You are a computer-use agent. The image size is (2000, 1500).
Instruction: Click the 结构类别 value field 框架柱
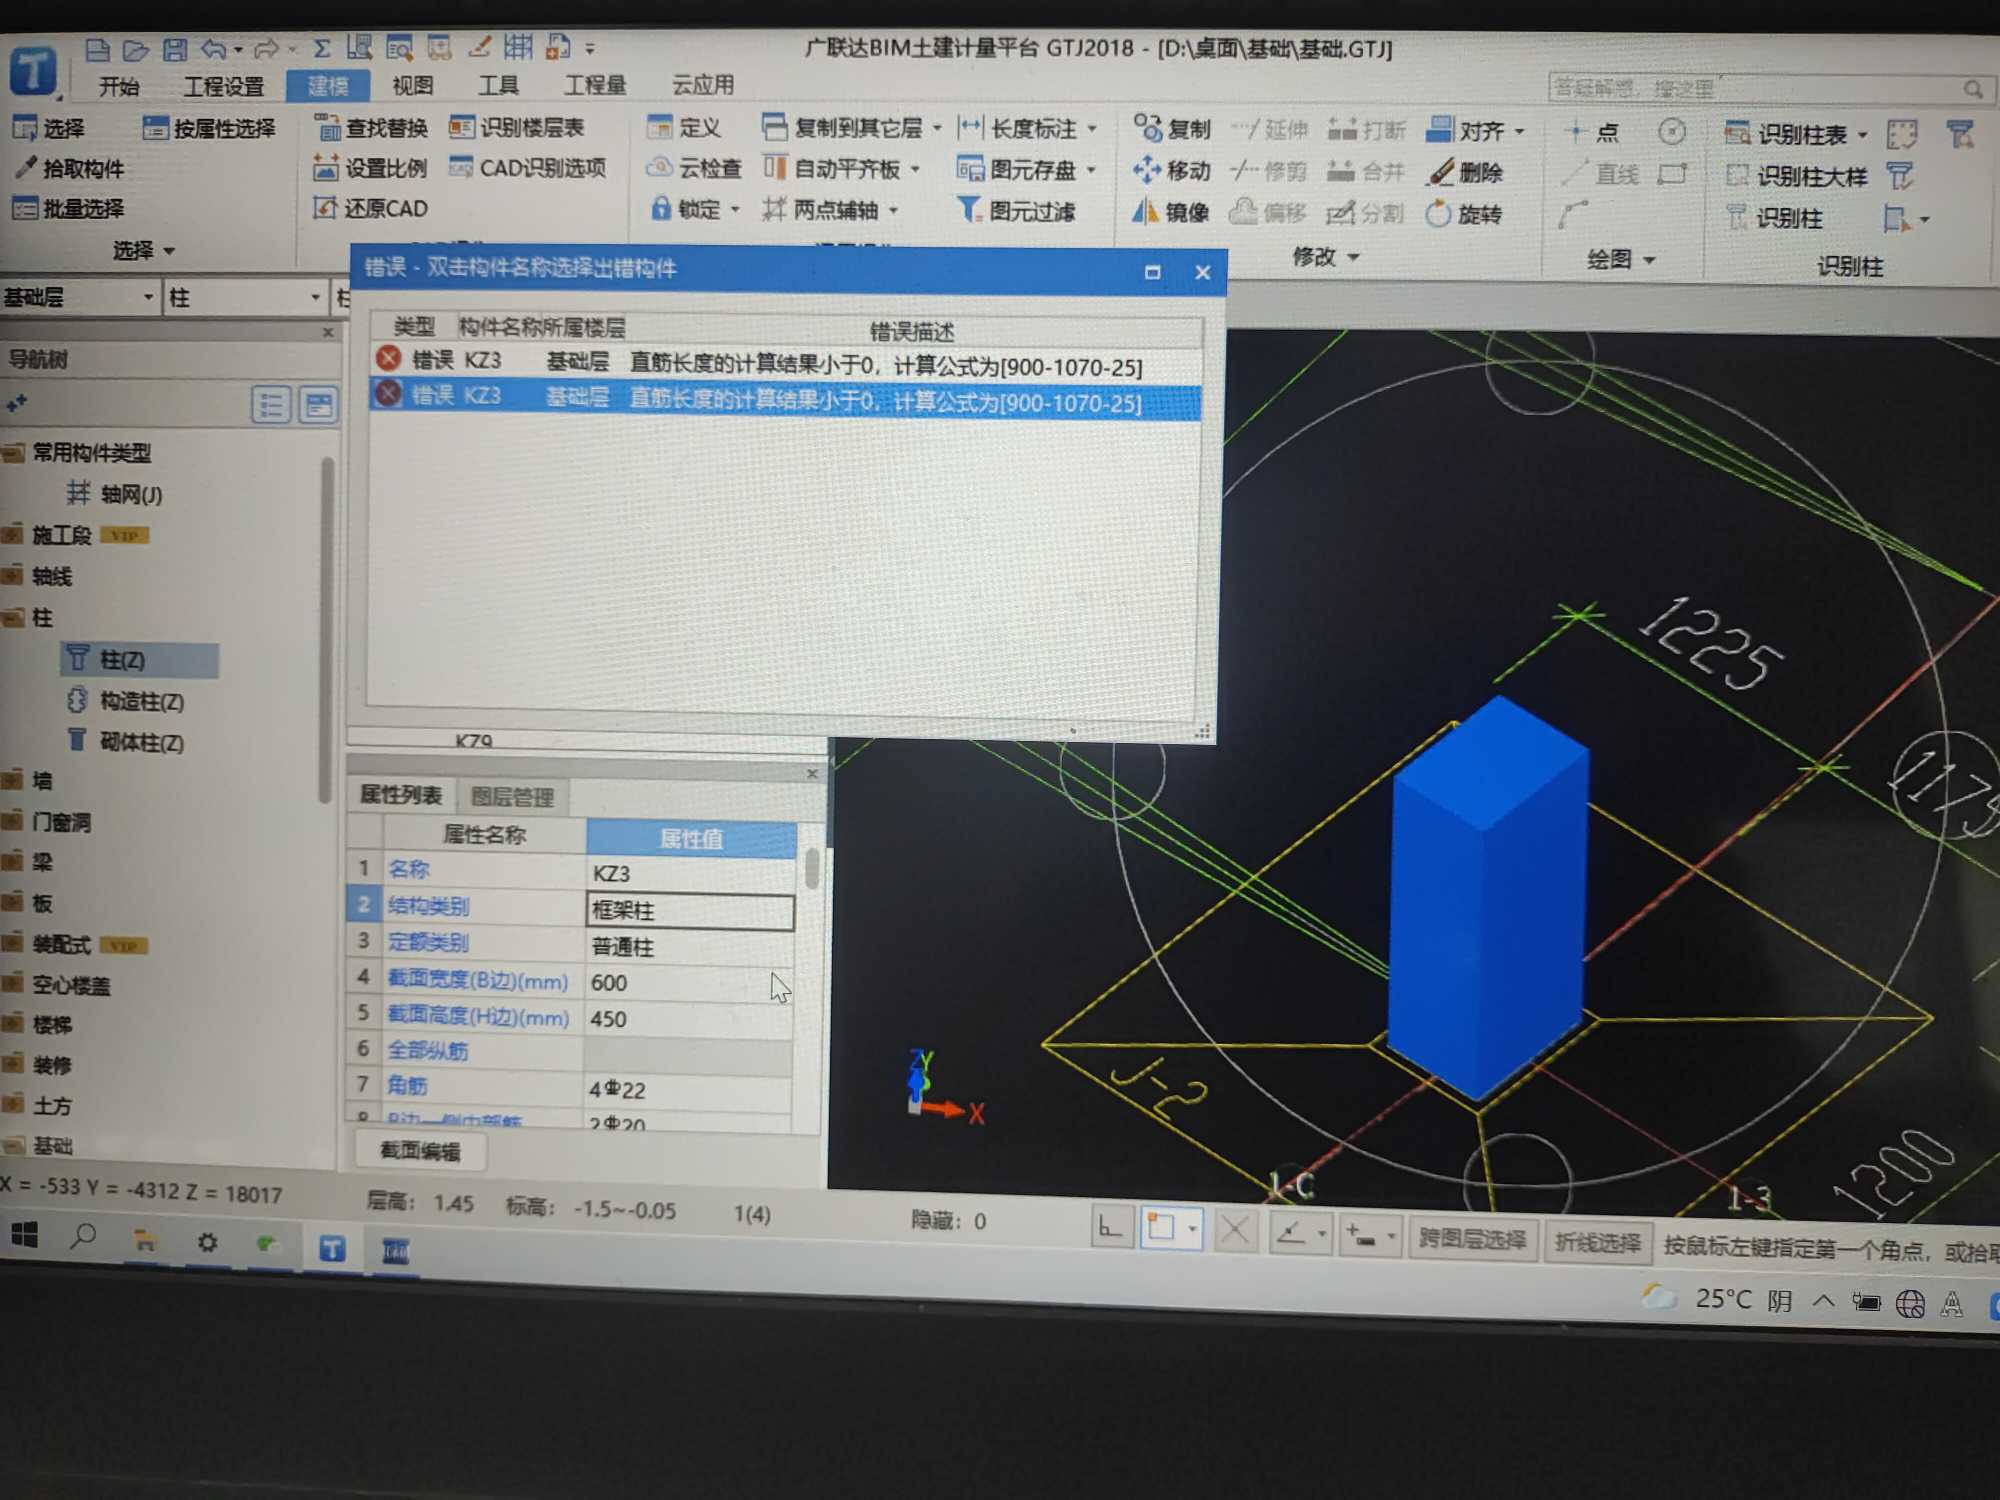coord(689,911)
